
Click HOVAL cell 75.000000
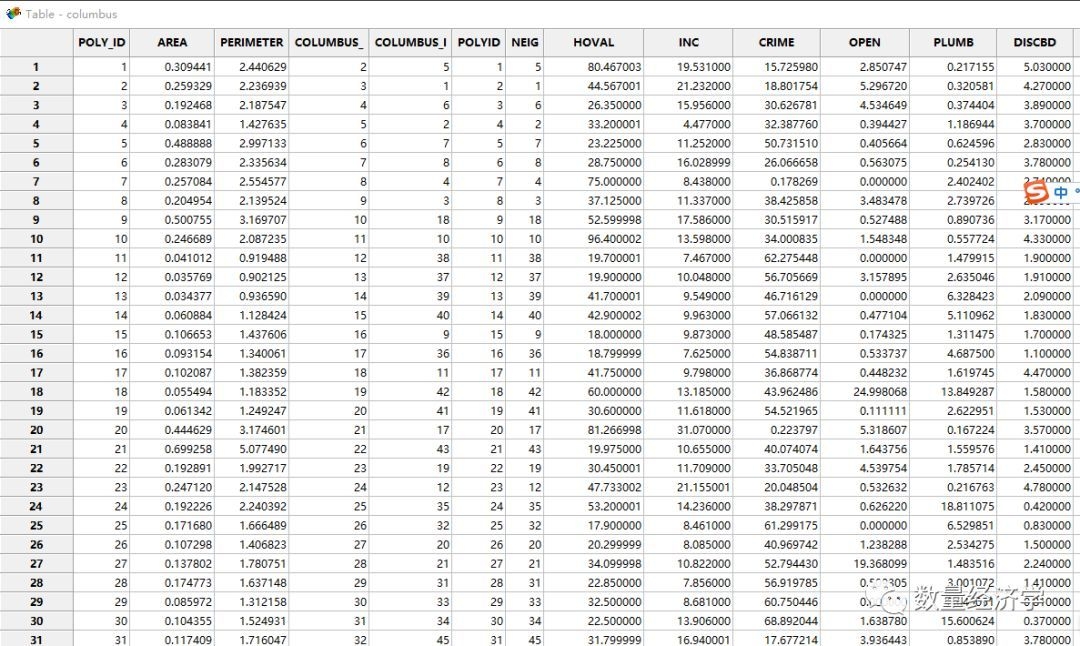(594, 182)
